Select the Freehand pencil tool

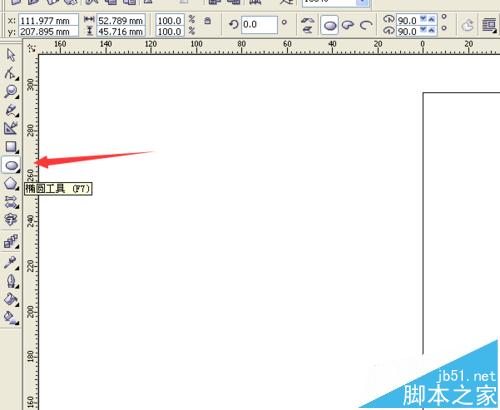pyautogui.click(x=11, y=110)
